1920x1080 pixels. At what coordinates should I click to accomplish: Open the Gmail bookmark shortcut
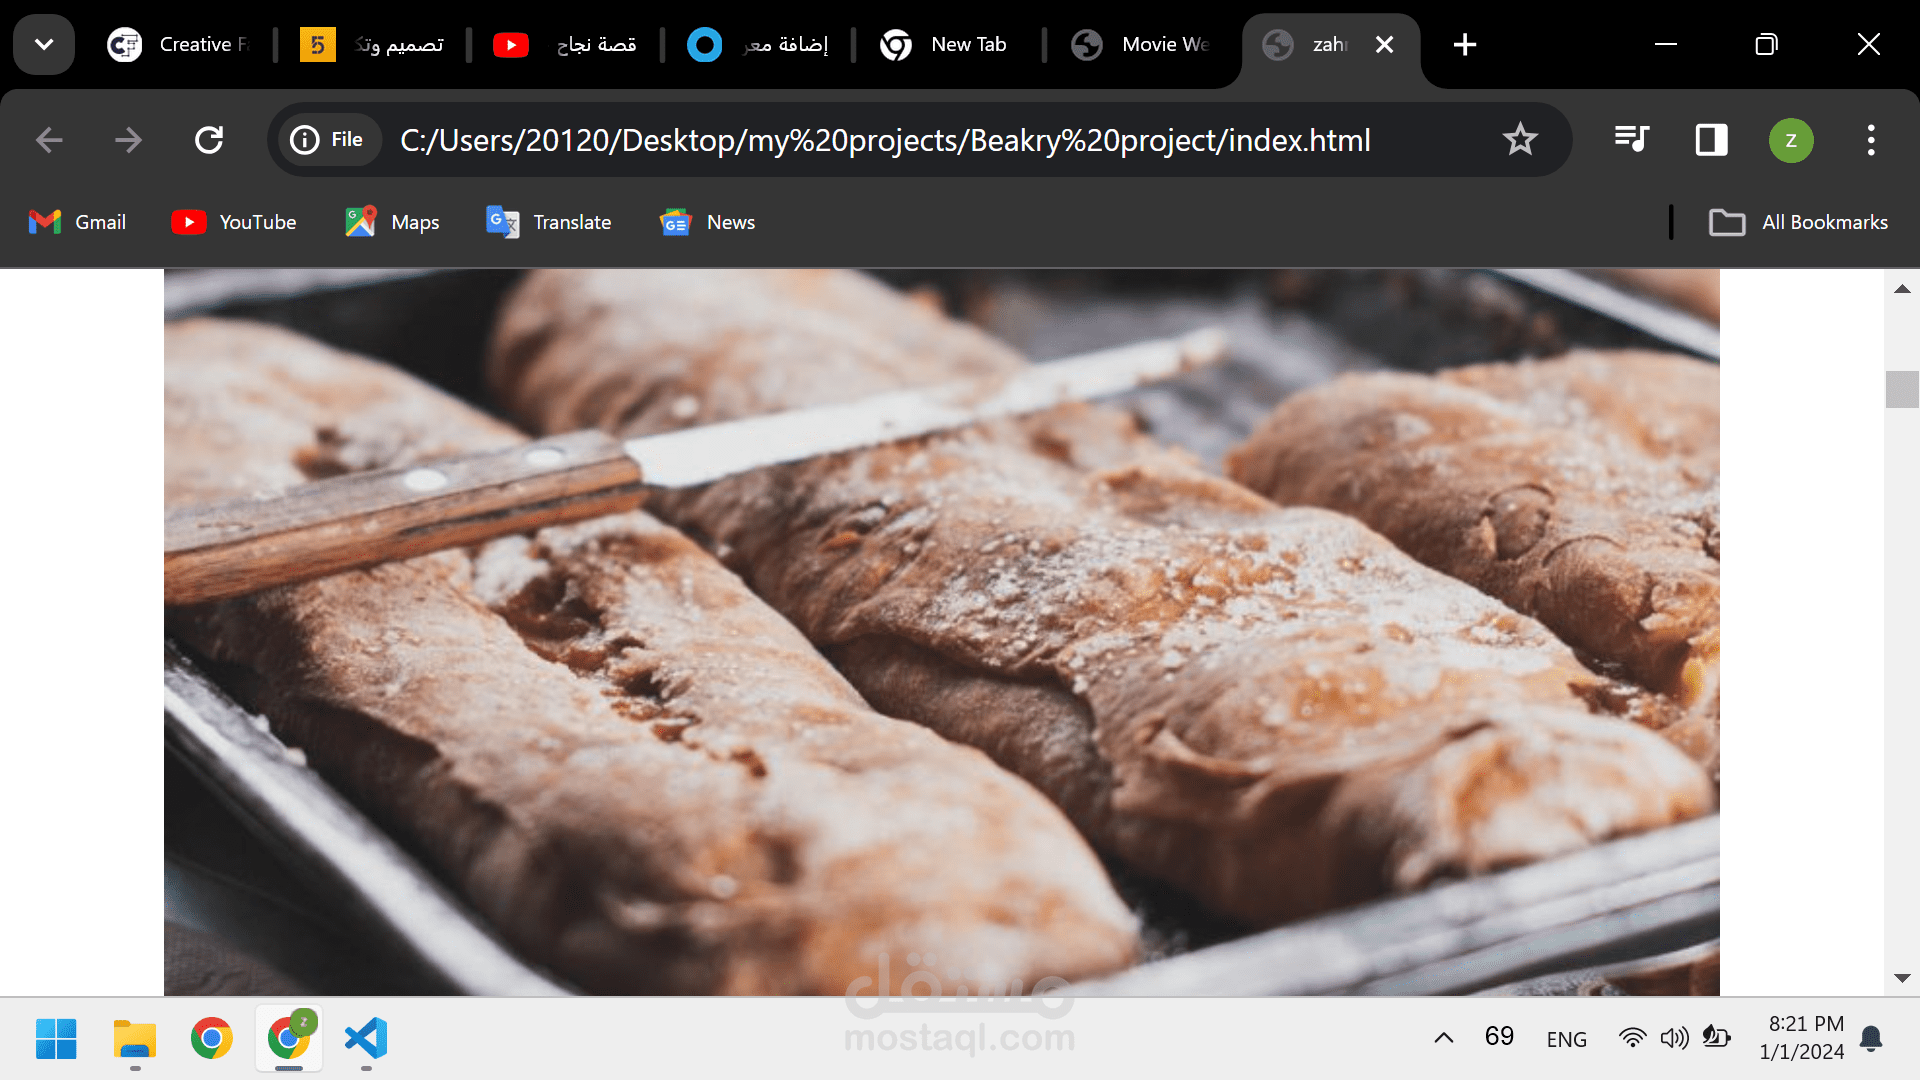(x=76, y=222)
